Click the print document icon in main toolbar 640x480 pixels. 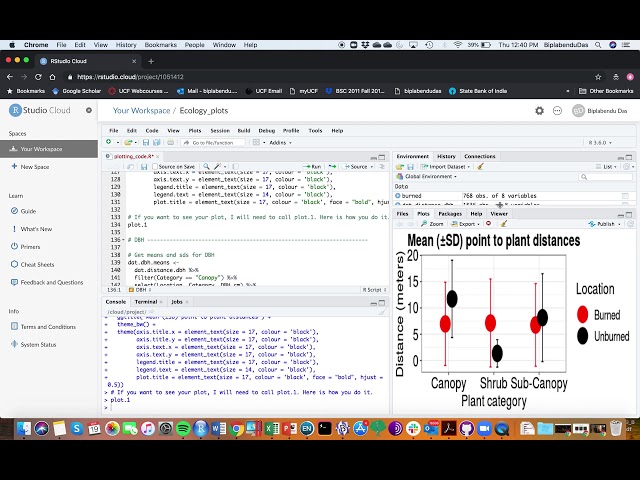pyautogui.click(x=171, y=142)
